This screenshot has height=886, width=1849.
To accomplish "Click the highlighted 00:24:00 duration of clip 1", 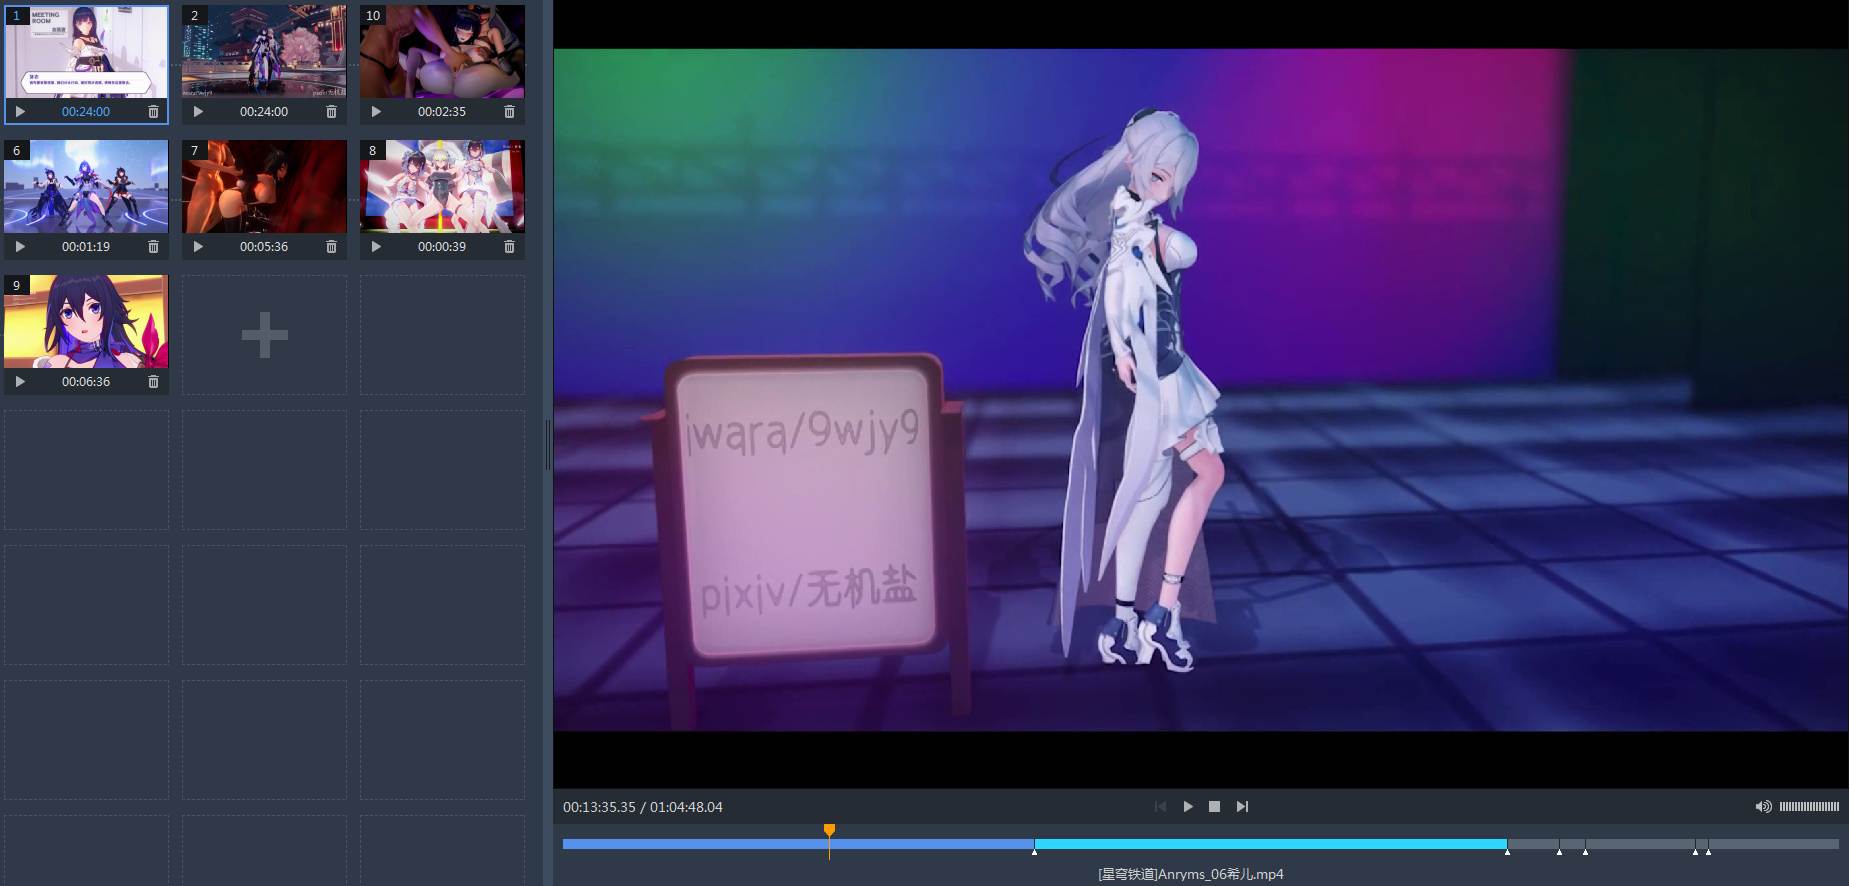I will (86, 112).
